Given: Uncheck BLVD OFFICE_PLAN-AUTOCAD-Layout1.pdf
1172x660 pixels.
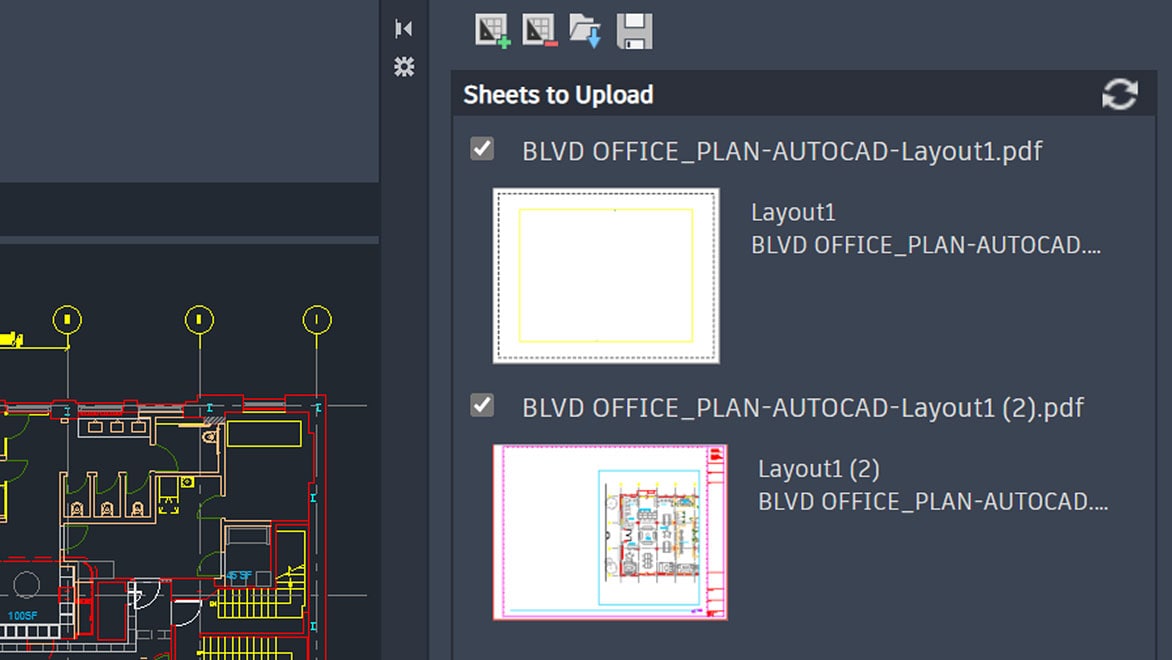Looking at the screenshot, I should coord(481,148).
